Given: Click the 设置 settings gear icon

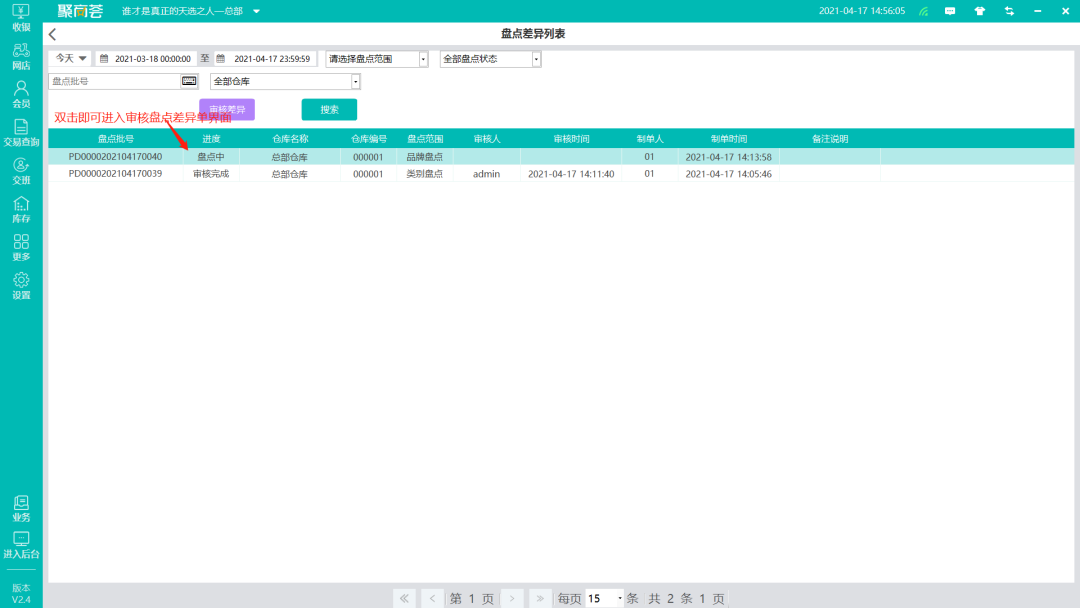Looking at the screenshot, I should point(21,285).
